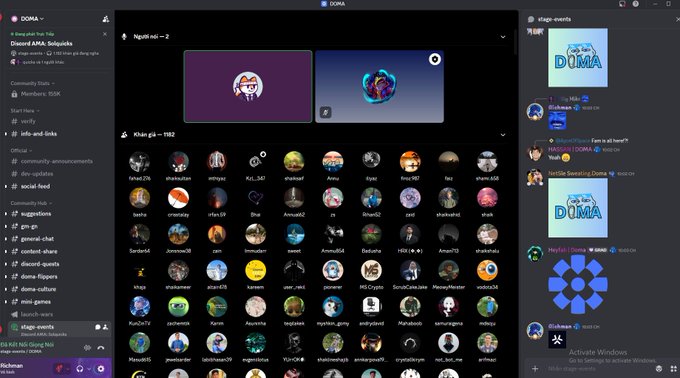This screenshot has width=680, height=378.
Task: Expand threads arrow beside social-feed
Action: (6, 186)
